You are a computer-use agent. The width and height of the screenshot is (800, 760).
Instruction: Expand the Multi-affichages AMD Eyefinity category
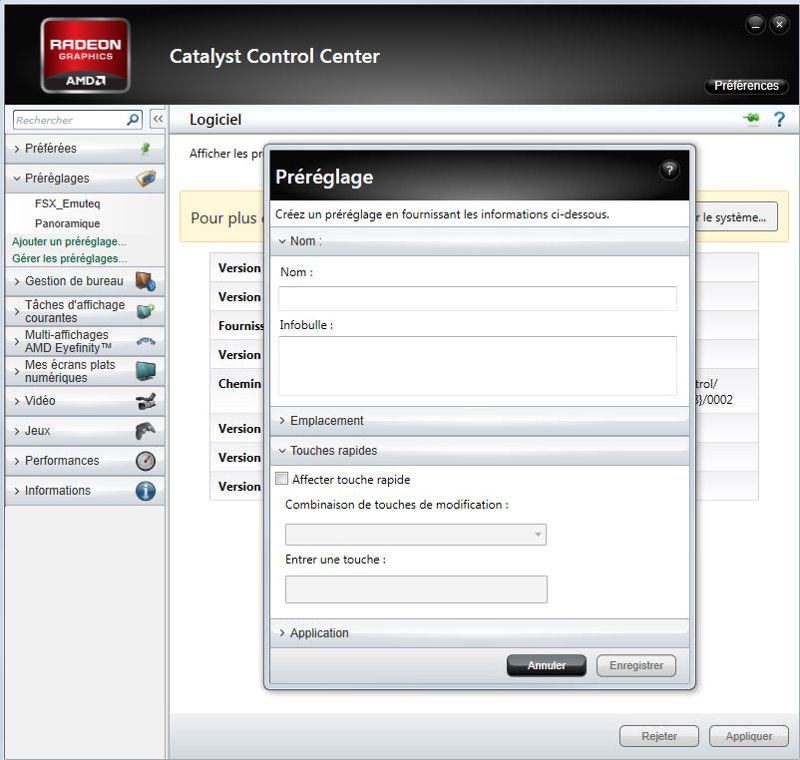85,341
